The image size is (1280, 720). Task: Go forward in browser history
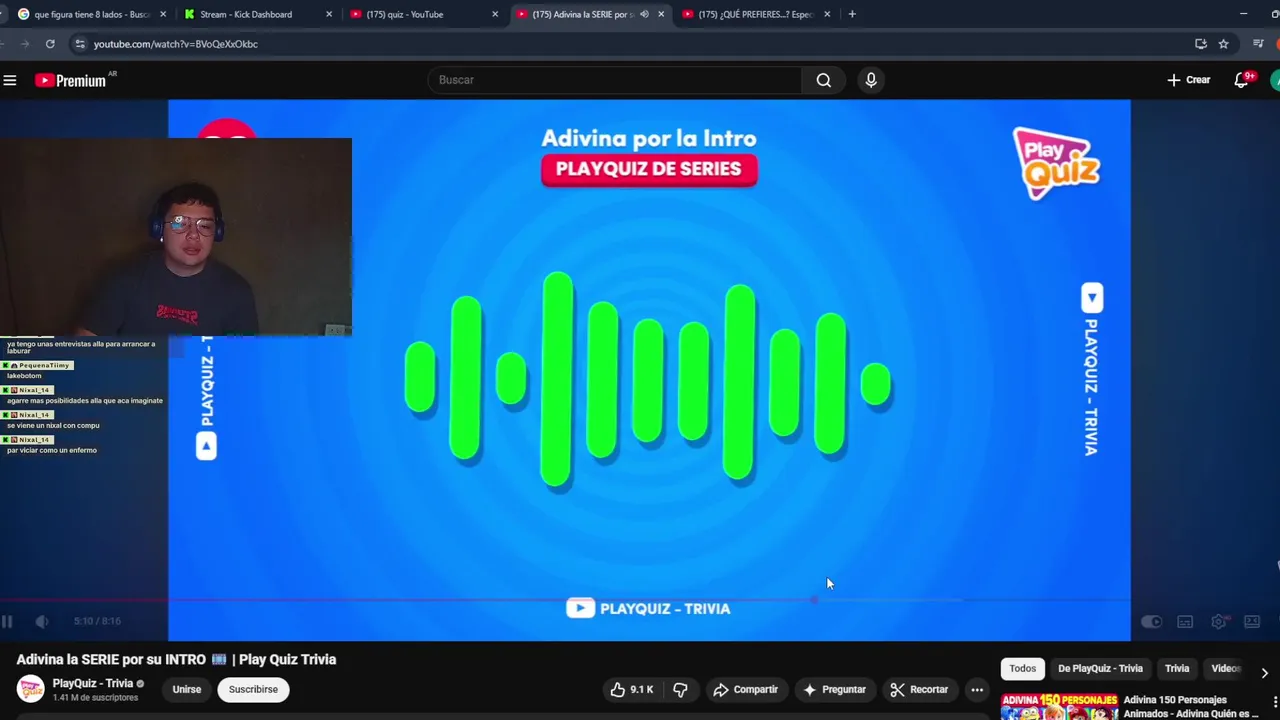coord(24,44)
